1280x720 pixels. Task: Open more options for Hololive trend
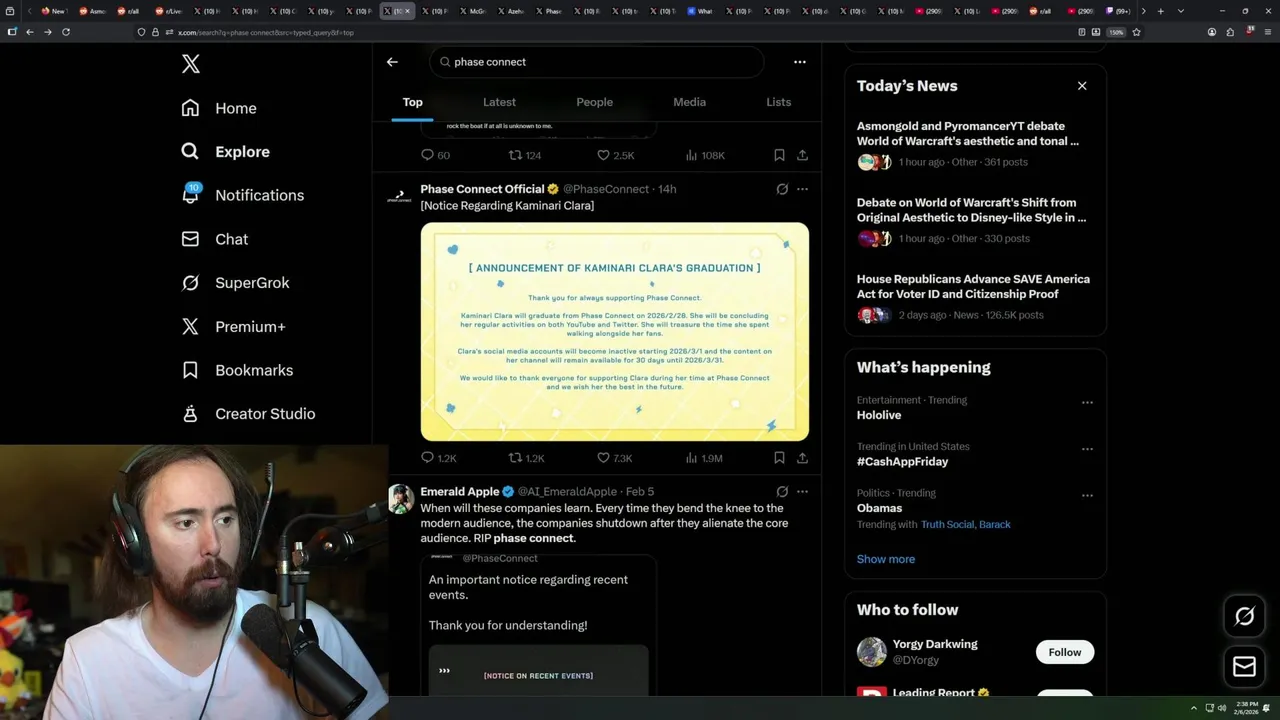point(1087,402)
